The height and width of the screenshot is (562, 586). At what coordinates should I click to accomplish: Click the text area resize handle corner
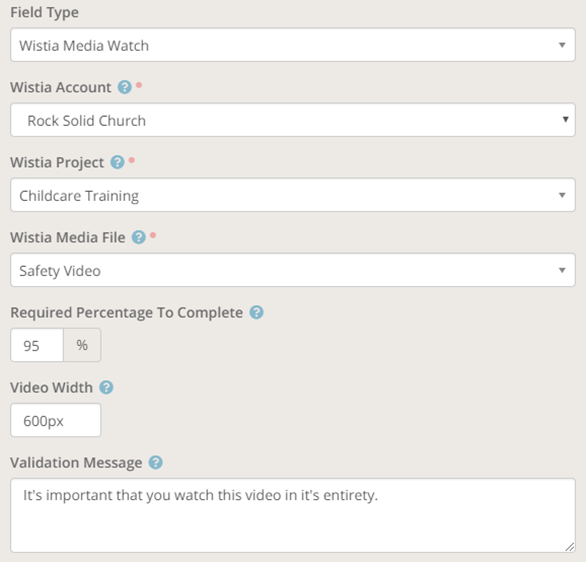570,547
